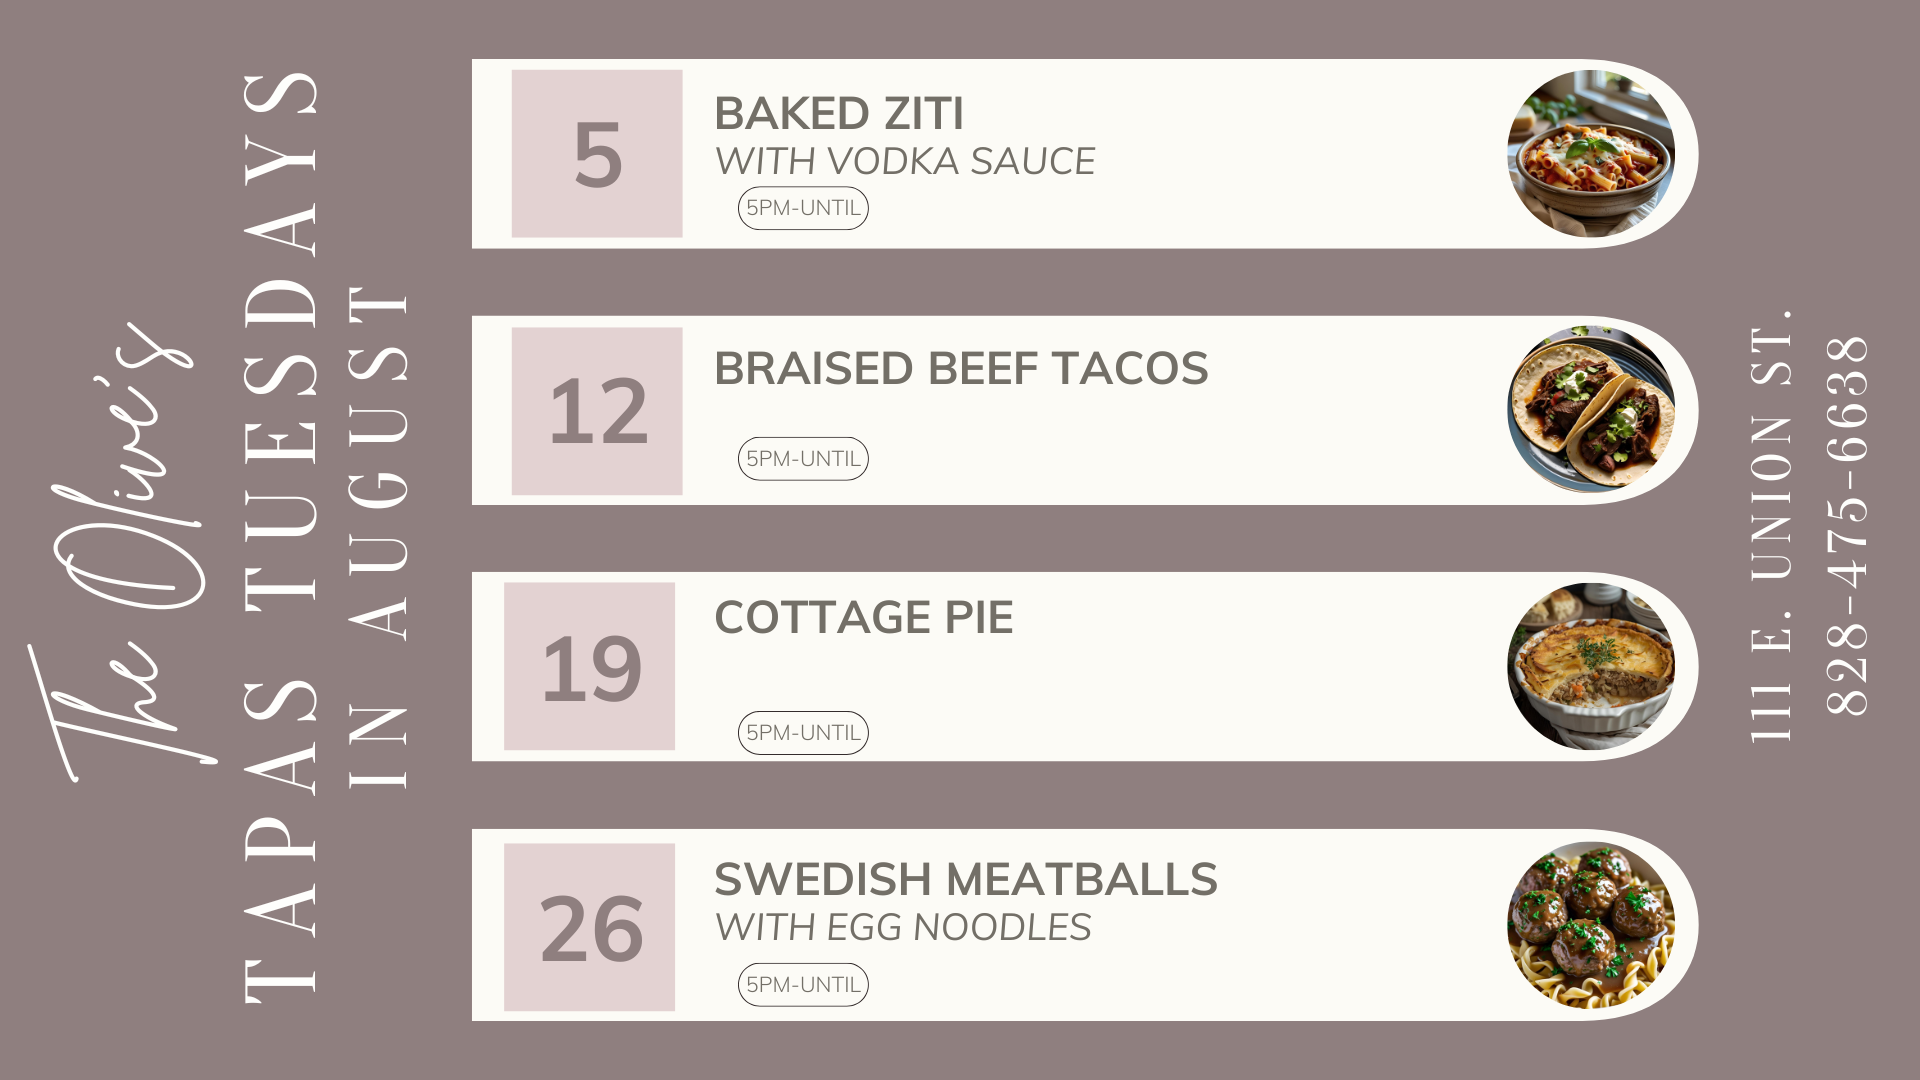The height and width of the screenshot is (1080, 1920).
Task: Select the date box showing 12
Action: tap(597, 411)
